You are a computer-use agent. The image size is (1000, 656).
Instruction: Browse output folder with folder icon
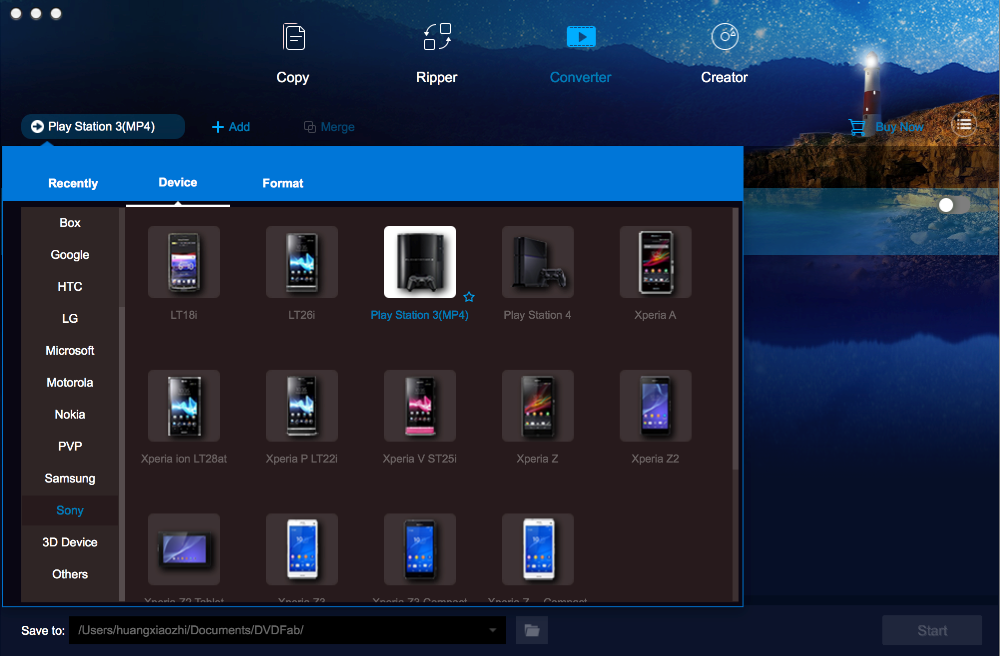tap(532, 630)
